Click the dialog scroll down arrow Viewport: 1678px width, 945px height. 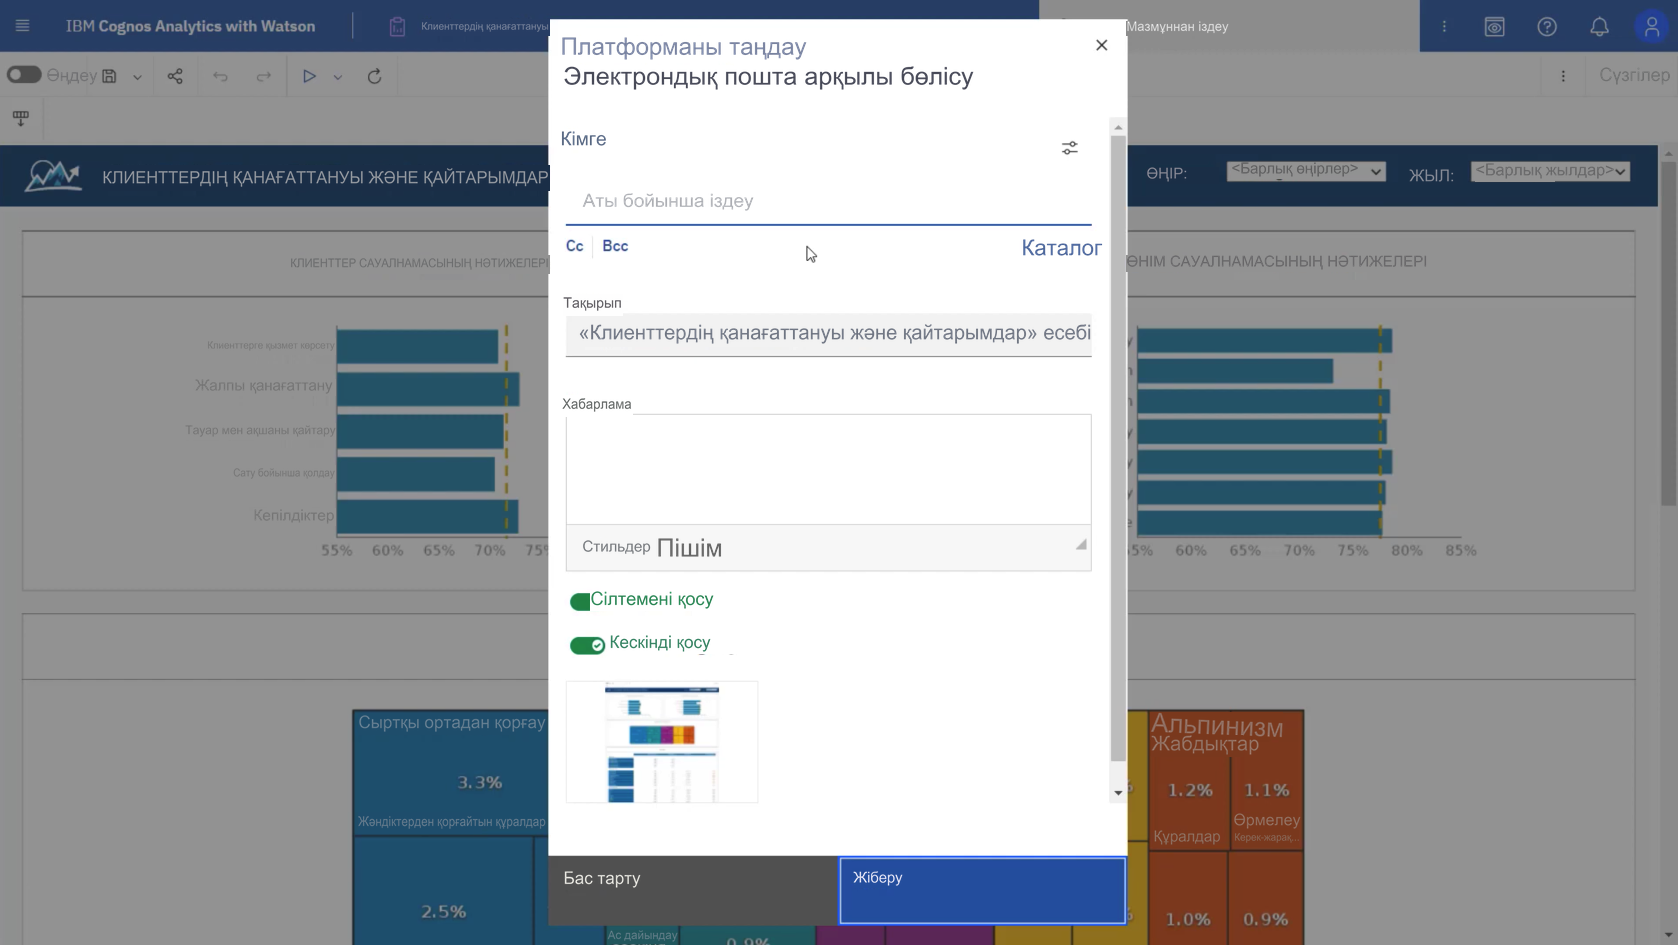pos(1118,793)
